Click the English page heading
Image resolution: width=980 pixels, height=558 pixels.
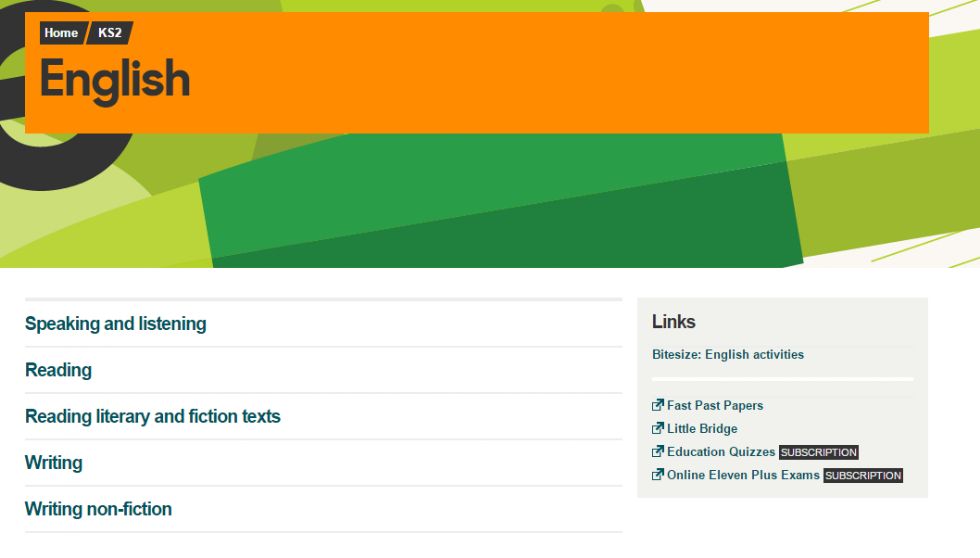pos(115,80)
